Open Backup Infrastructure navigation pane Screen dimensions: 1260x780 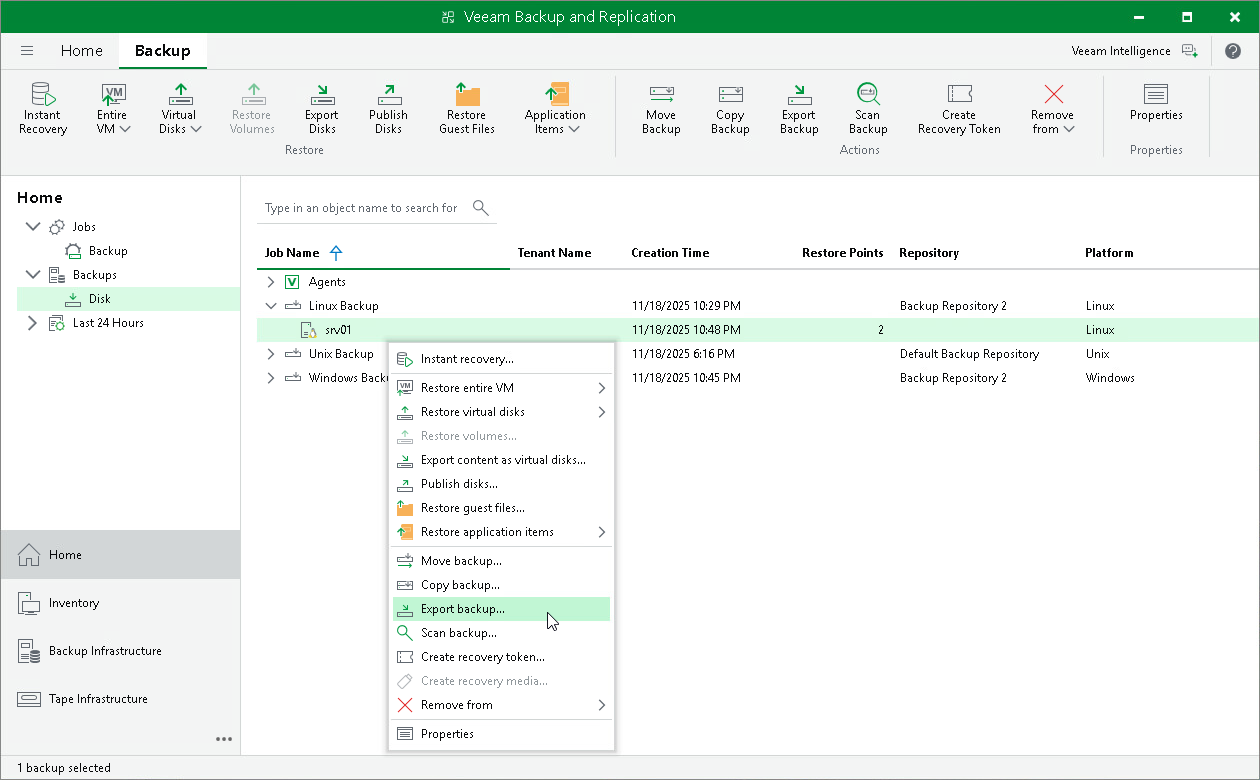[x=120, y=651]
